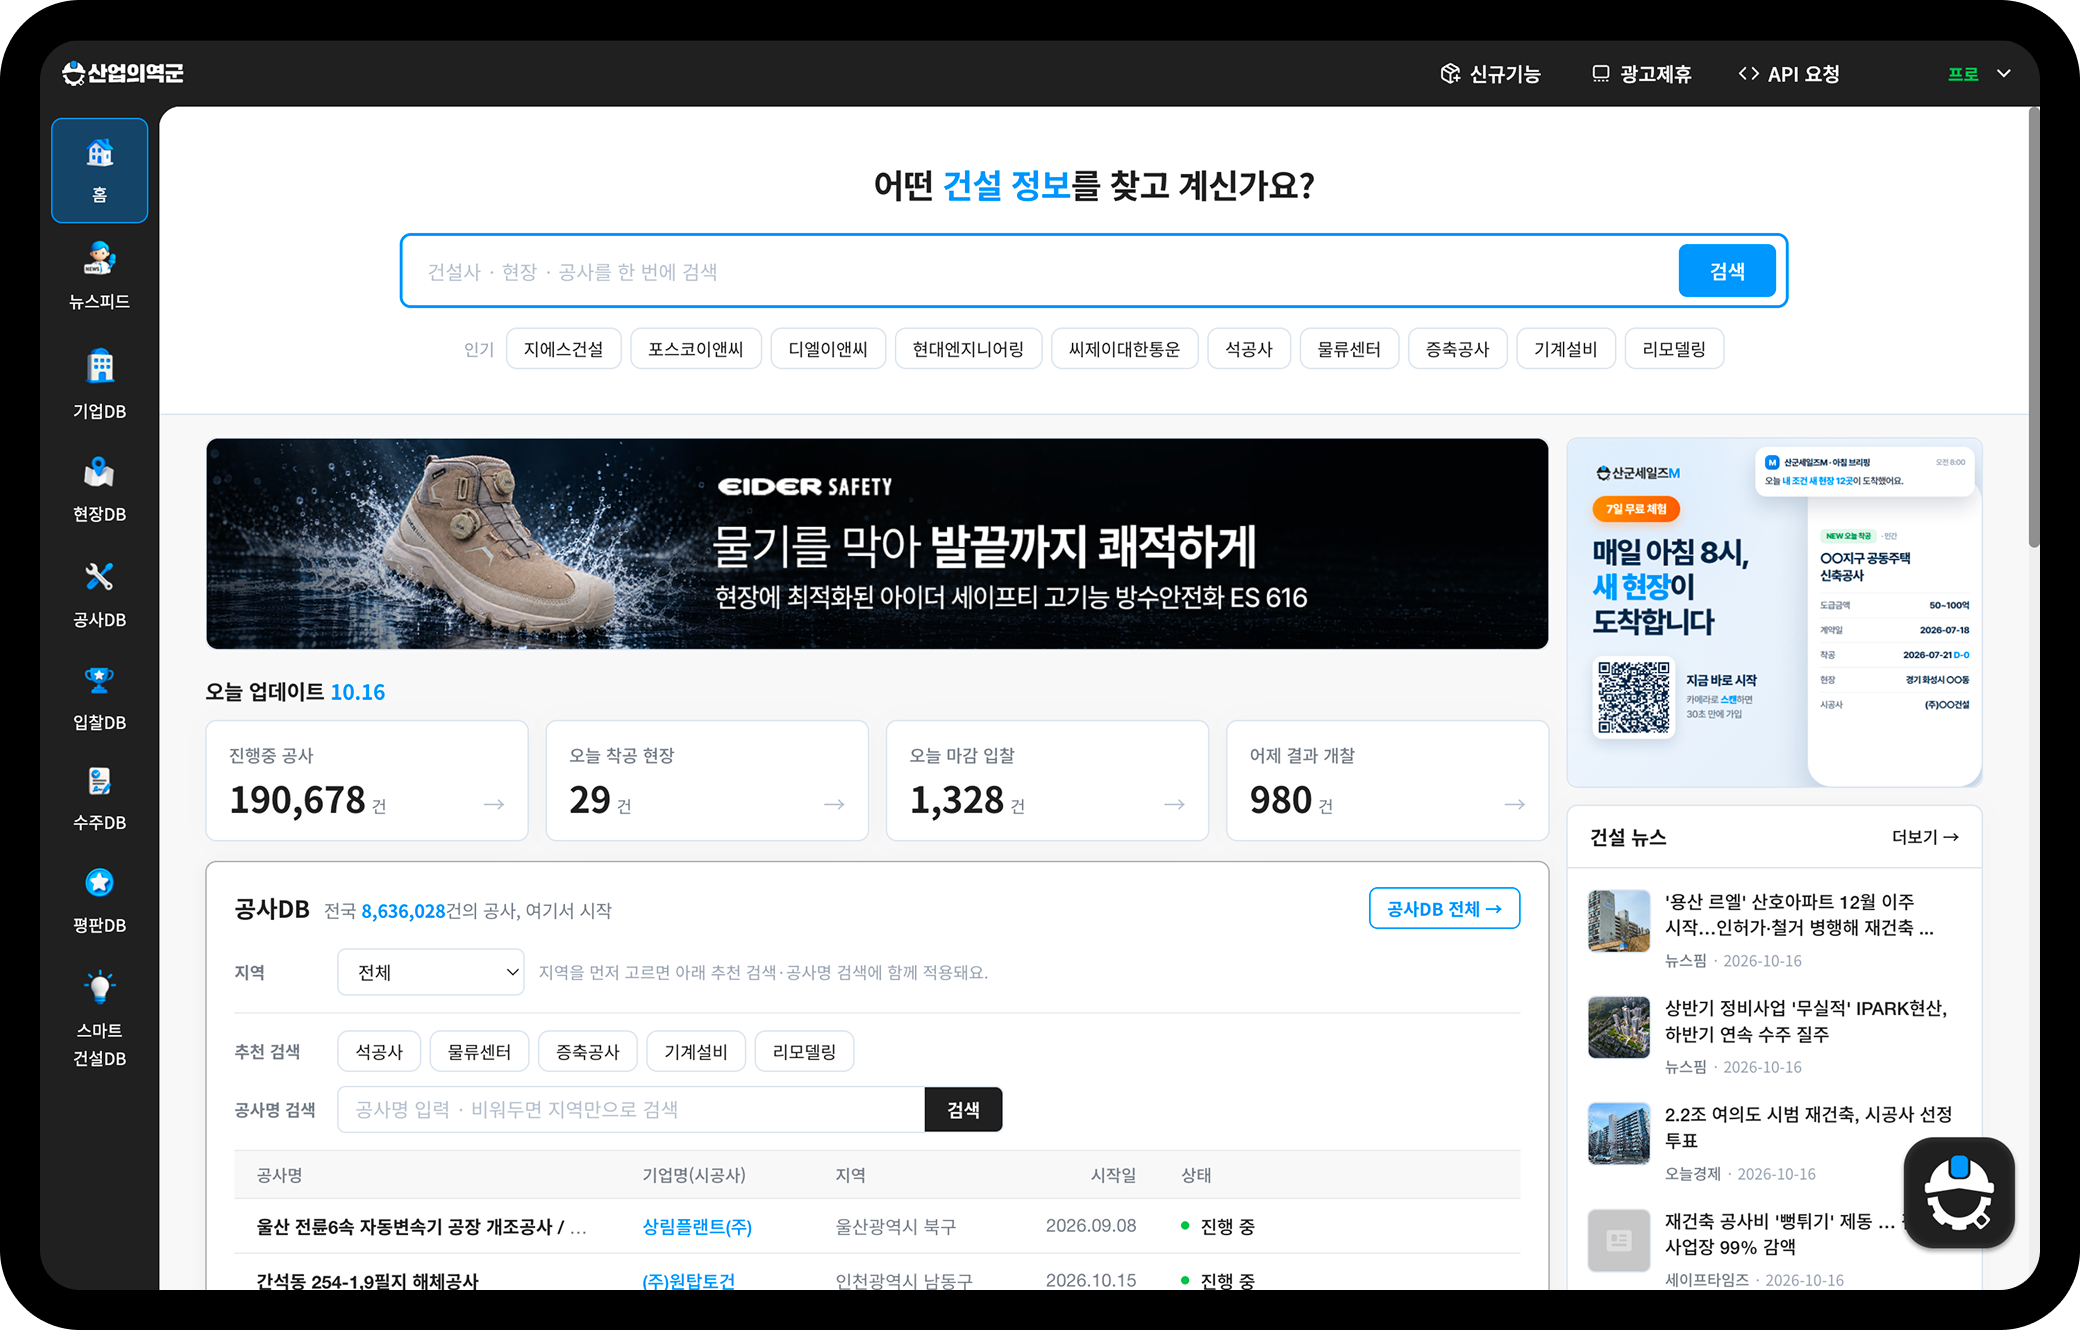
Task: Open API 요청 in top bar
Action: pos(1789,74)
